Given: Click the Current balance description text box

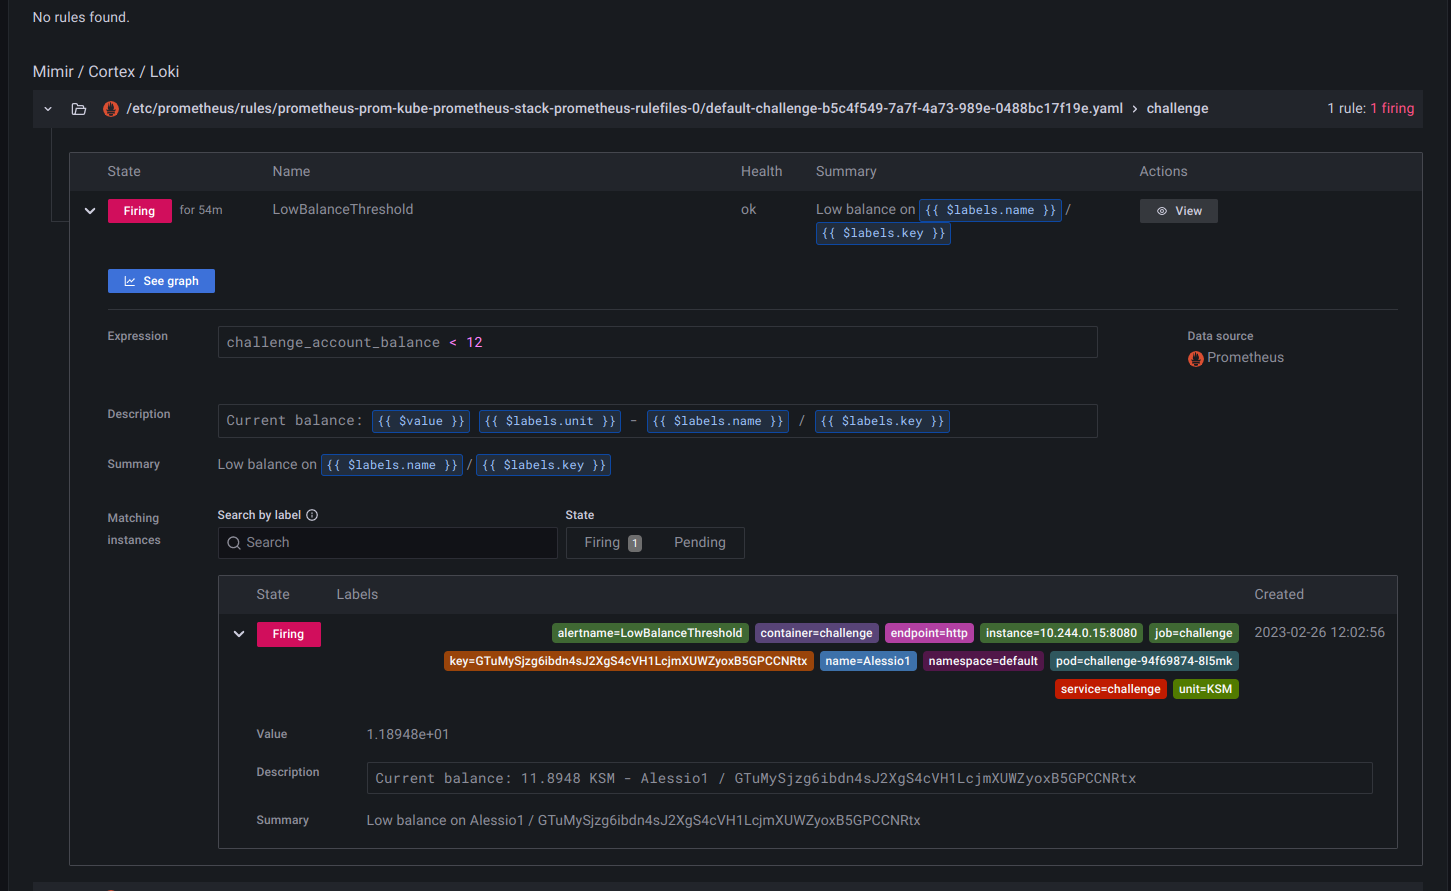Looking at the screenshot, I should pos(869,778).
